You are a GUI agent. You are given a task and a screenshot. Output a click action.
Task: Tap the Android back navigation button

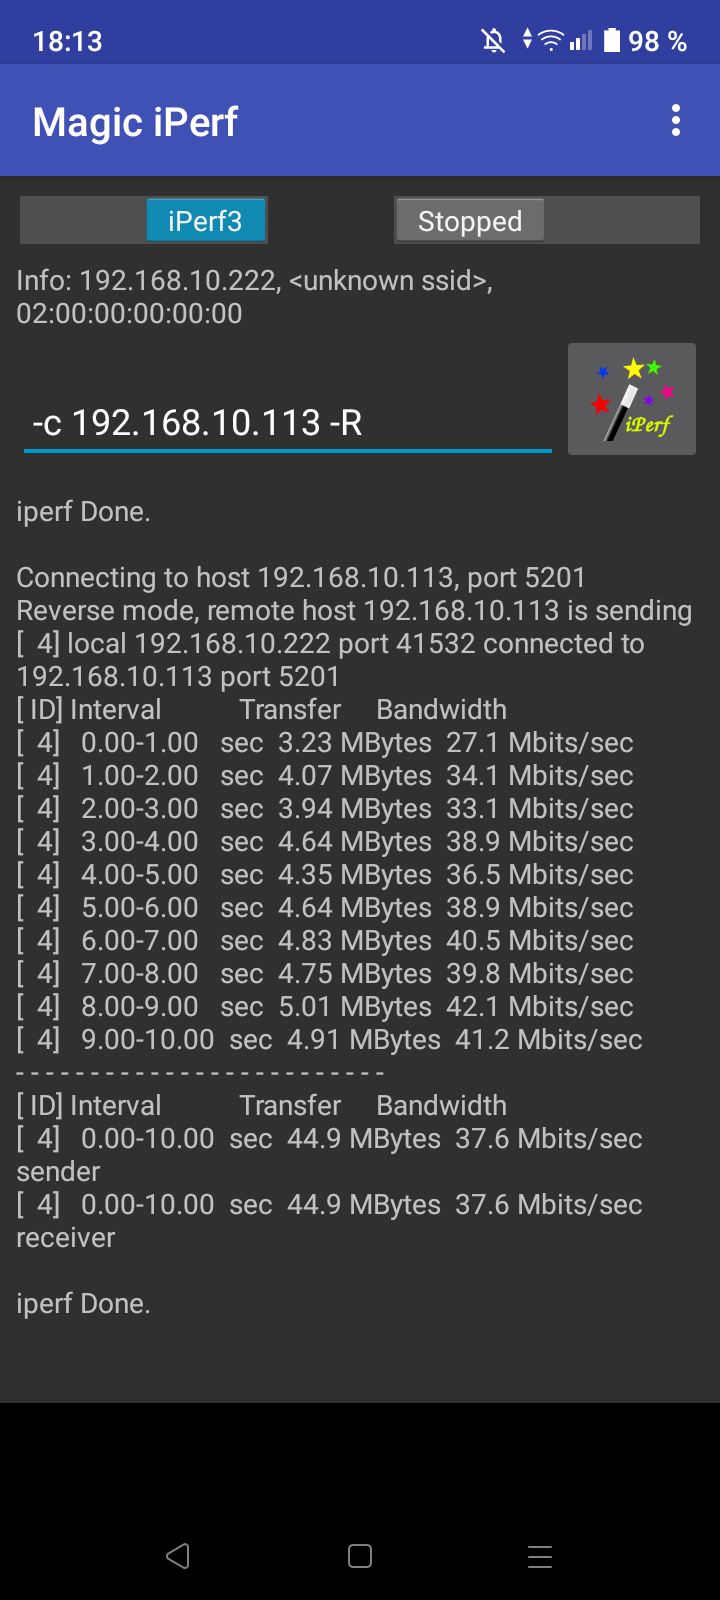pyautogui.click(x=178, y=1556)
